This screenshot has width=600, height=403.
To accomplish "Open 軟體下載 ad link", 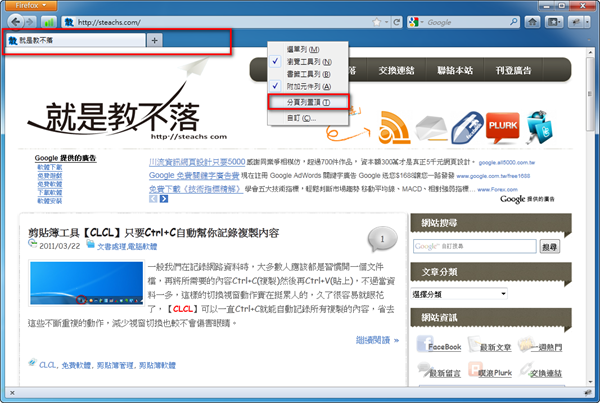I will 49,167.
